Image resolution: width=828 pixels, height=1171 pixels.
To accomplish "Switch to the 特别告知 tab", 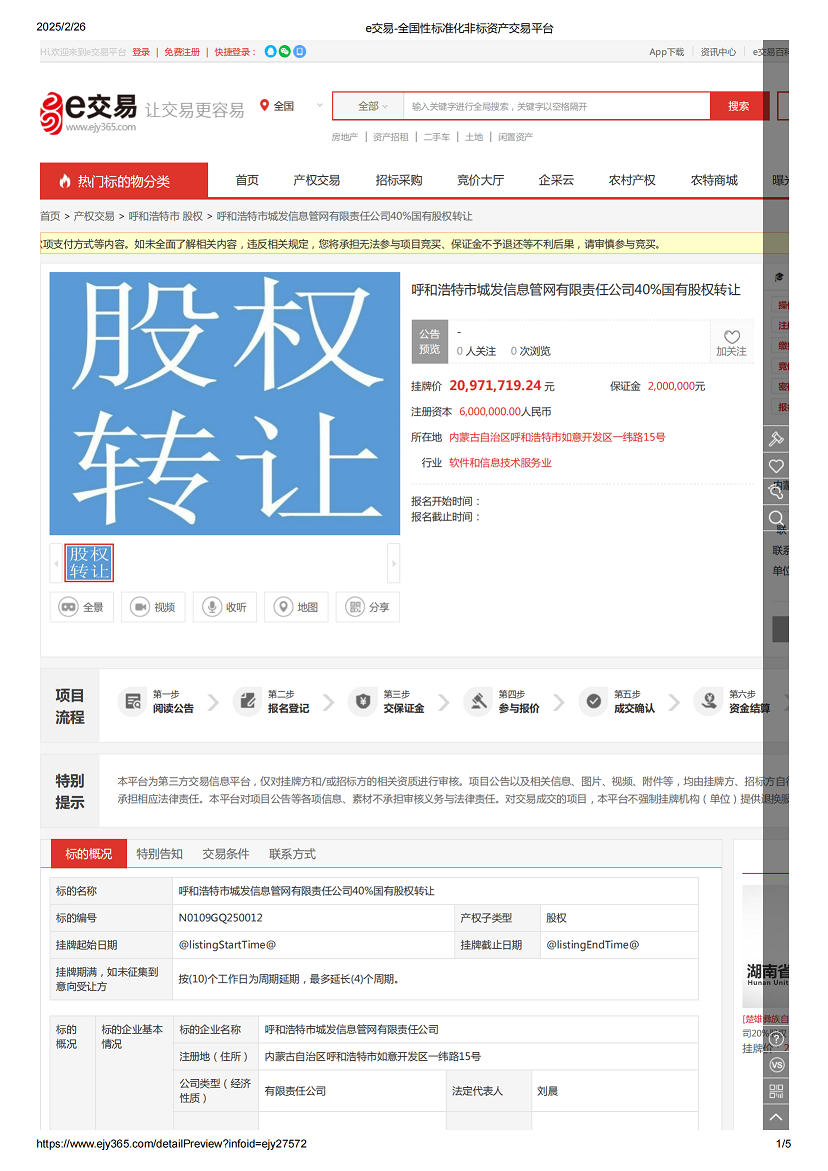I will (x=160, y=854).
